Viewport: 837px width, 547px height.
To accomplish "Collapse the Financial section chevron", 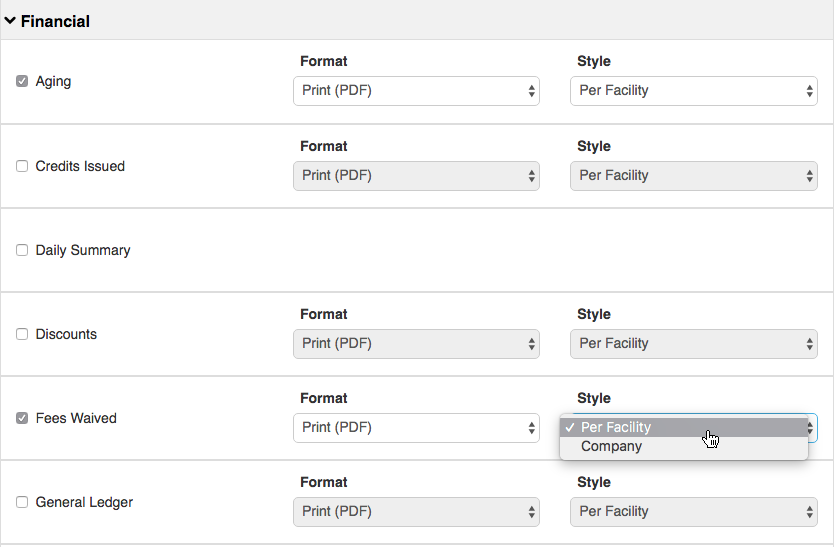I will pyautogui.click(x=10, y=21).
